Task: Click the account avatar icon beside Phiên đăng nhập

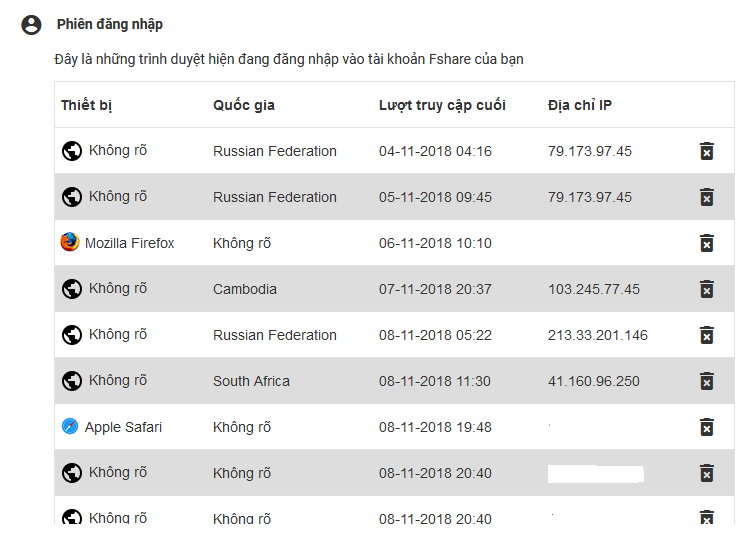Action: 31,25
